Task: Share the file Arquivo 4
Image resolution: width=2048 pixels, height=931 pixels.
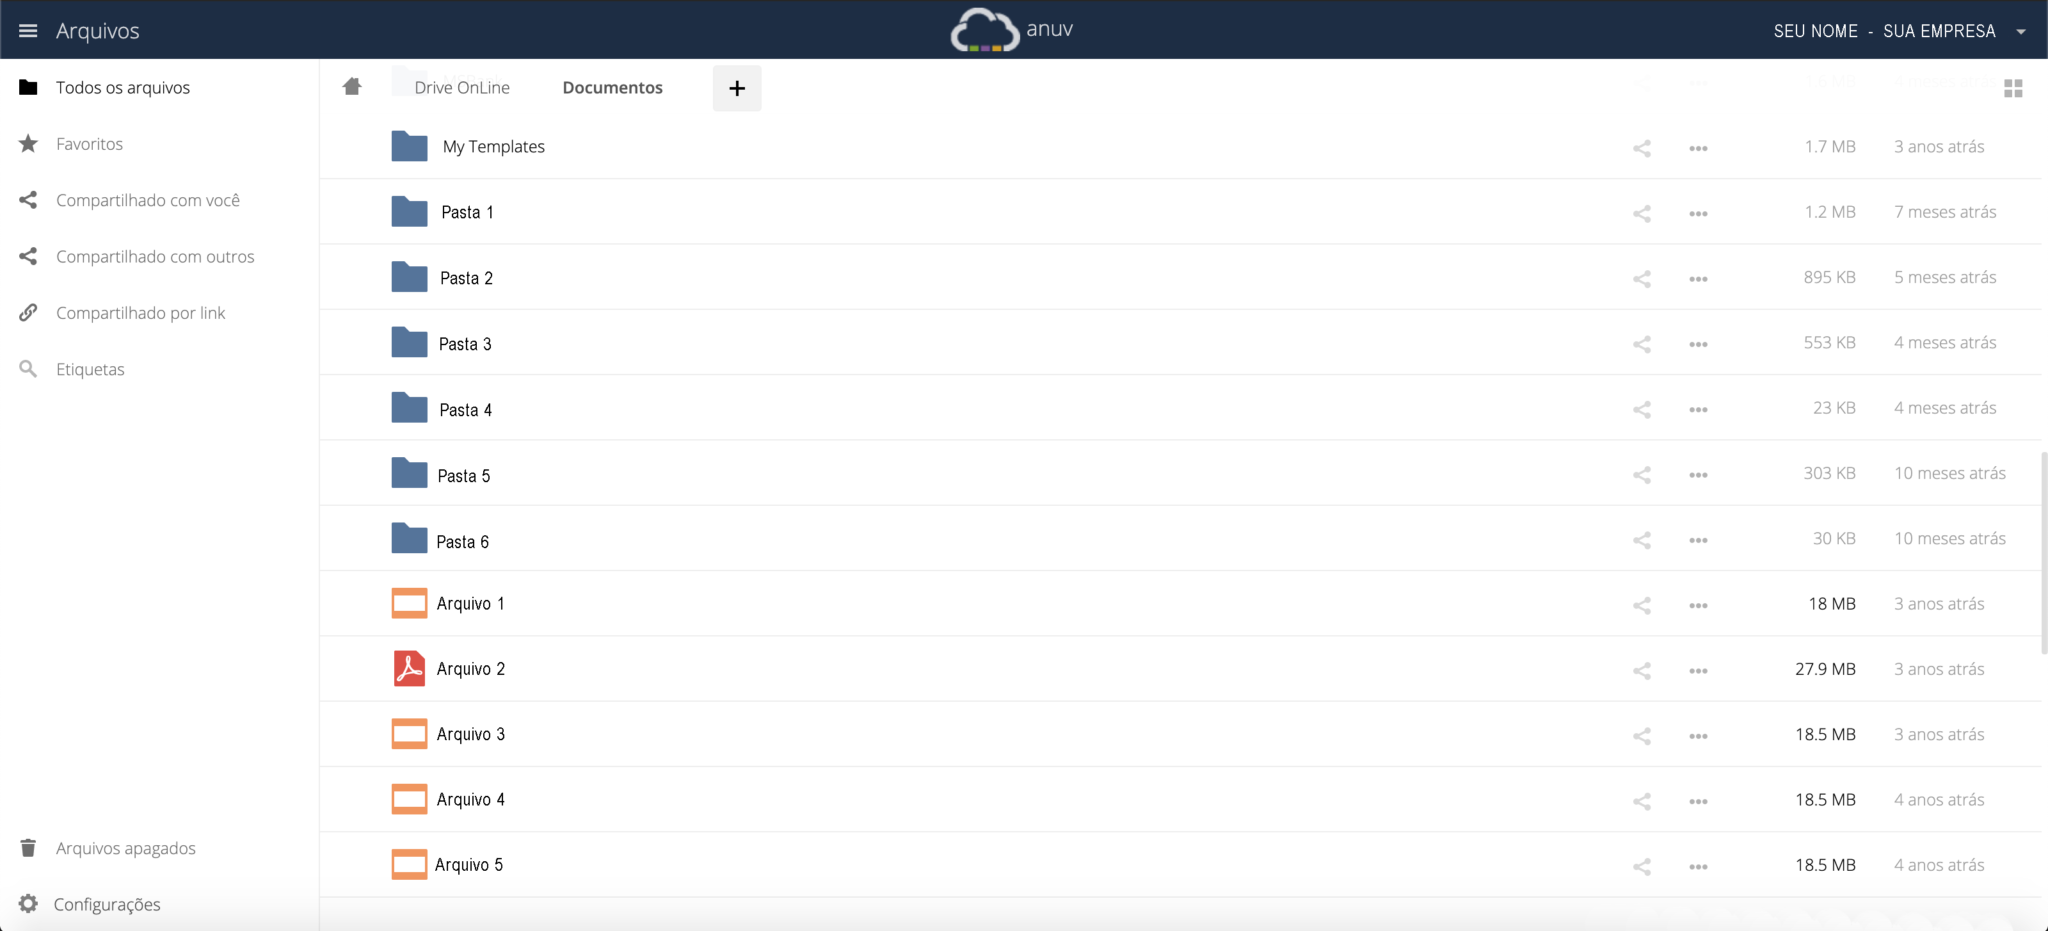Action: point(1641,800)
